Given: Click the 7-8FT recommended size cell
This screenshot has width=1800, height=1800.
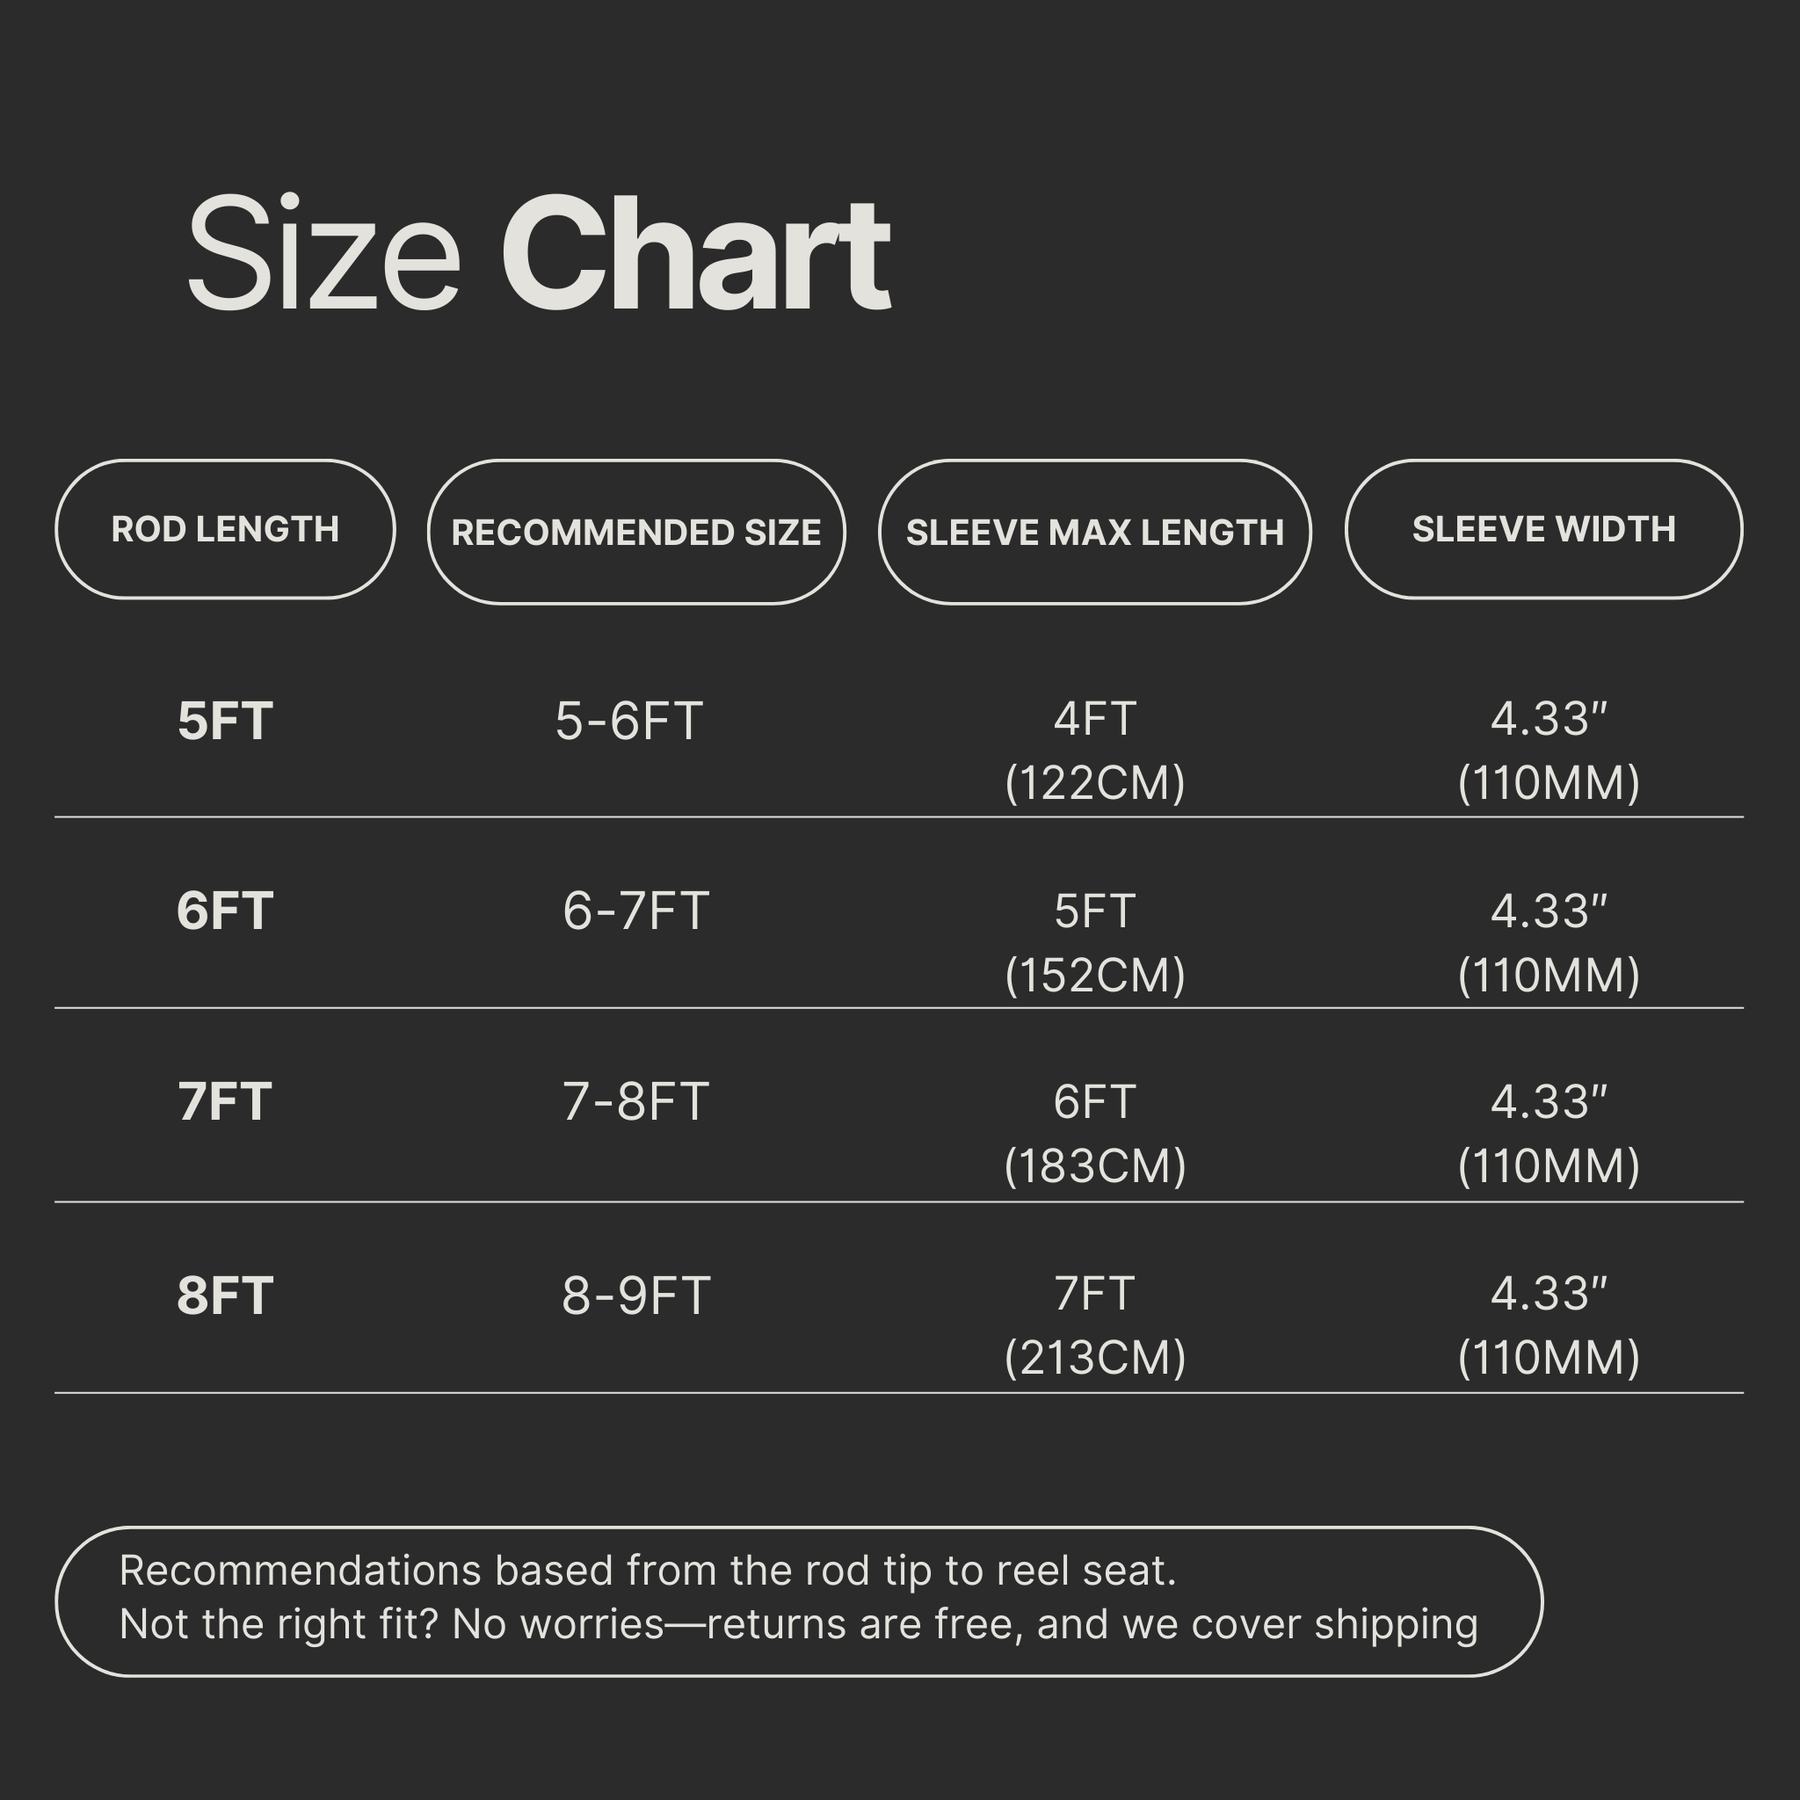Looking at the screenshot, I should [x=636, y=1102].
